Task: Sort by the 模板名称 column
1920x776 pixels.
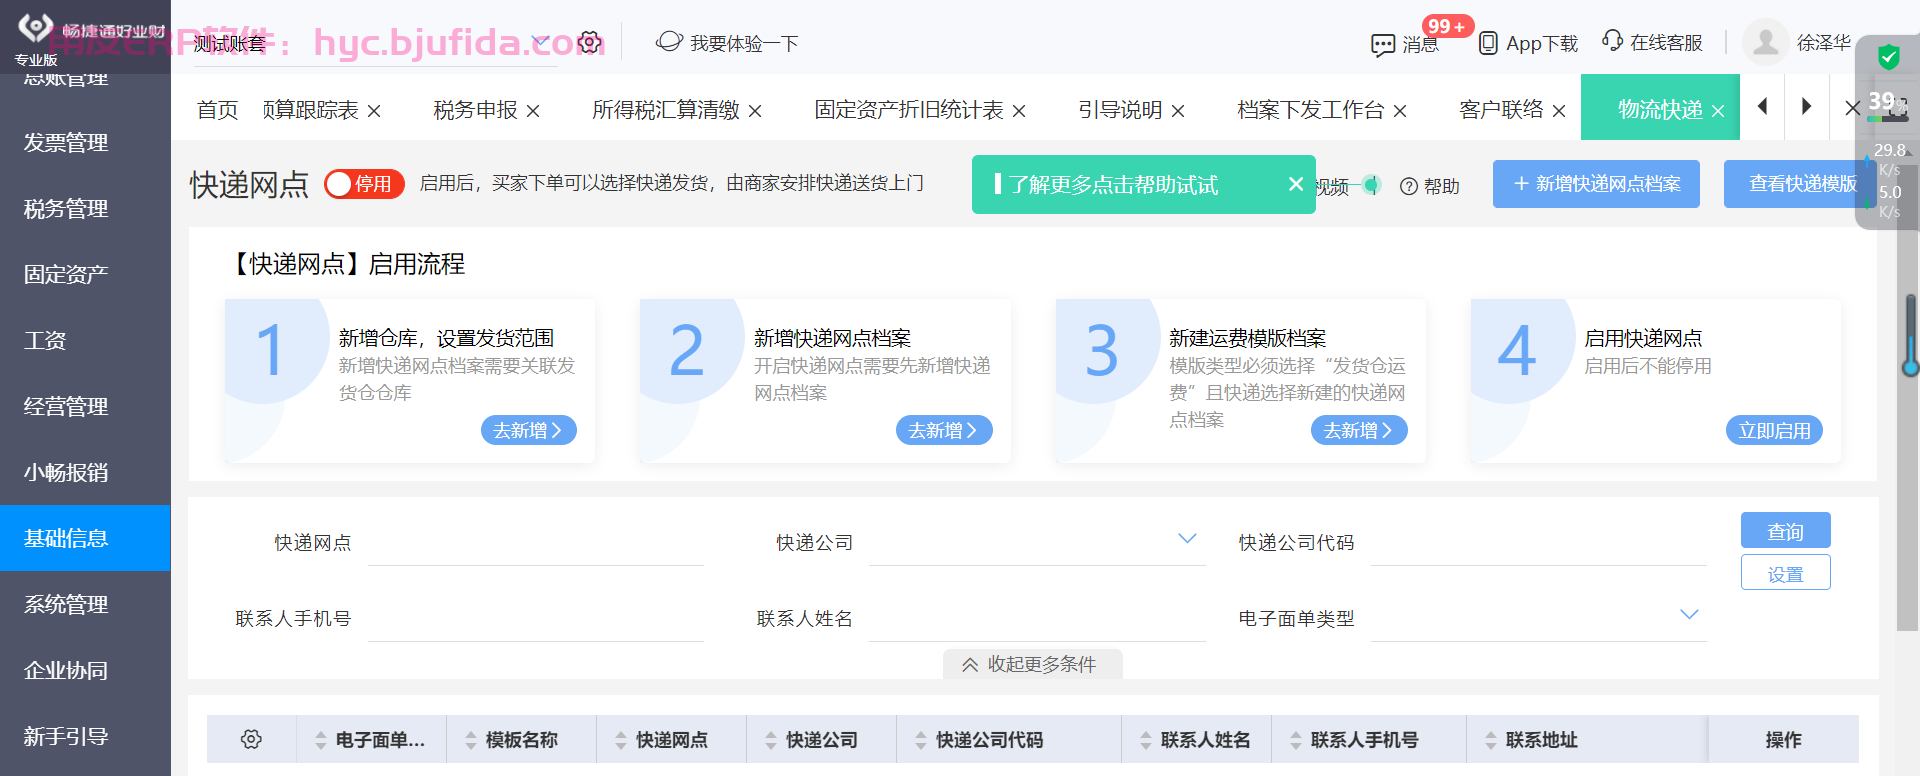Action: [x=470, y=740]
